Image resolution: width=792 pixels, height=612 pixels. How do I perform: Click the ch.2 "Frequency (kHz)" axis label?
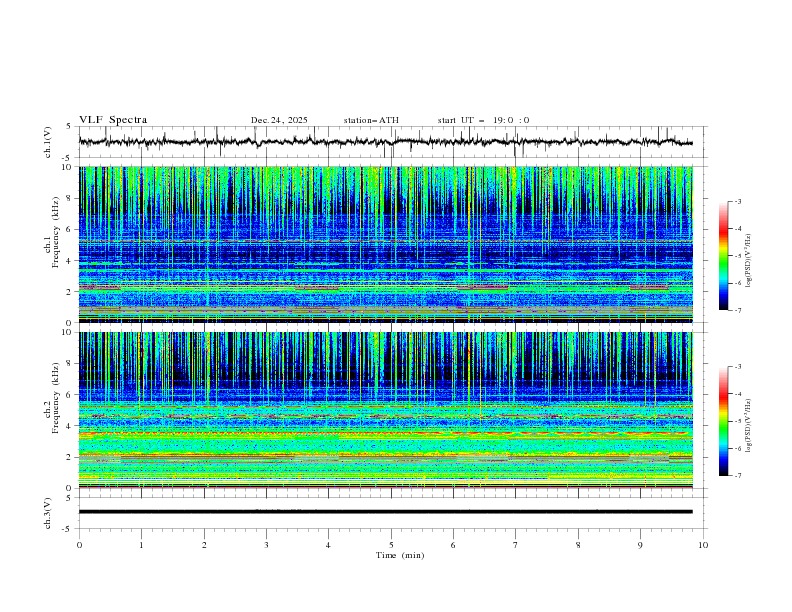[56, 397]
